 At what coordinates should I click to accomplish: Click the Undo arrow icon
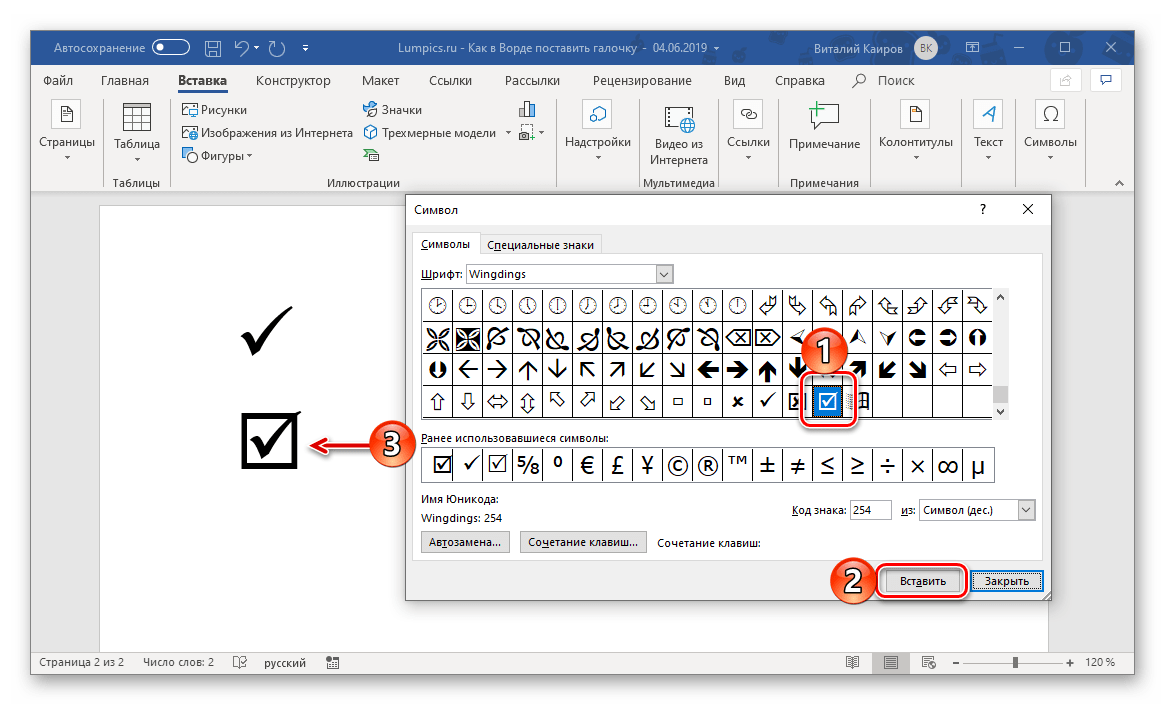[241, 48]
